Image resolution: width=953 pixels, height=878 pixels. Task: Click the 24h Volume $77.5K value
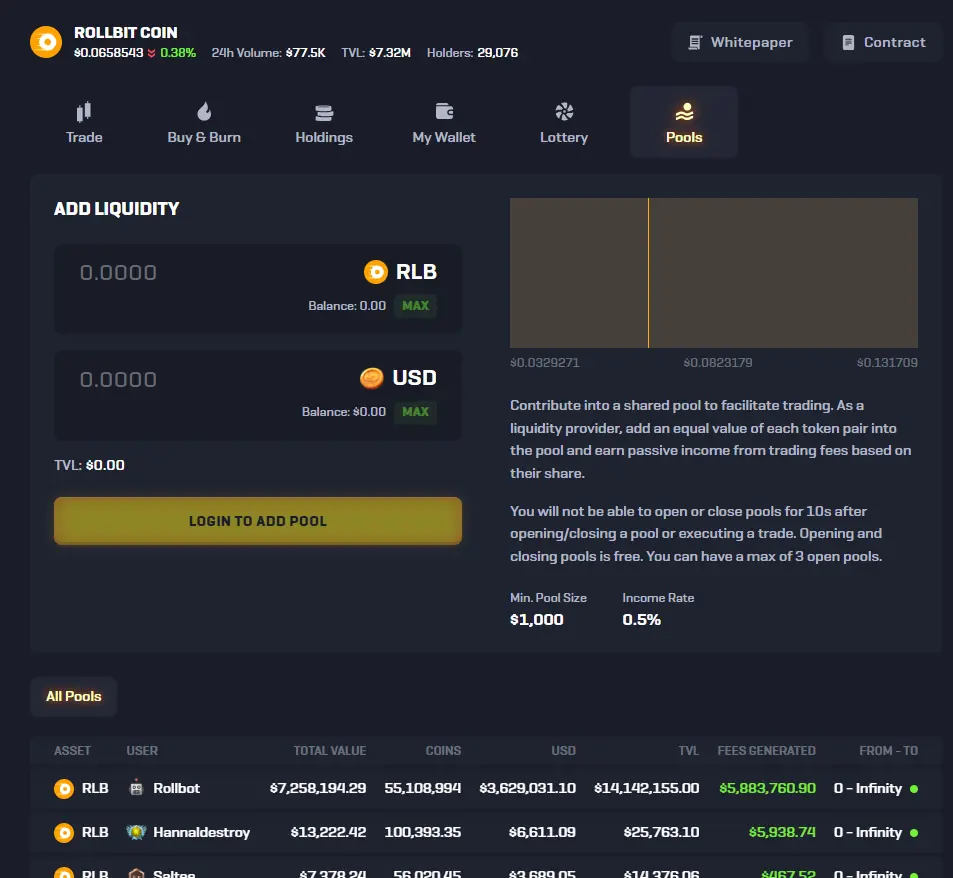306,53
